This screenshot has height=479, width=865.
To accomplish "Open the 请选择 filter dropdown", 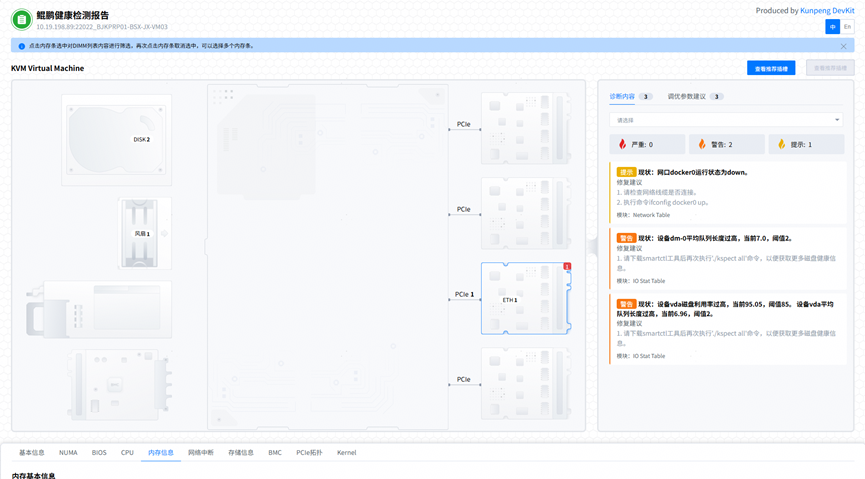I will click(726, 120).
